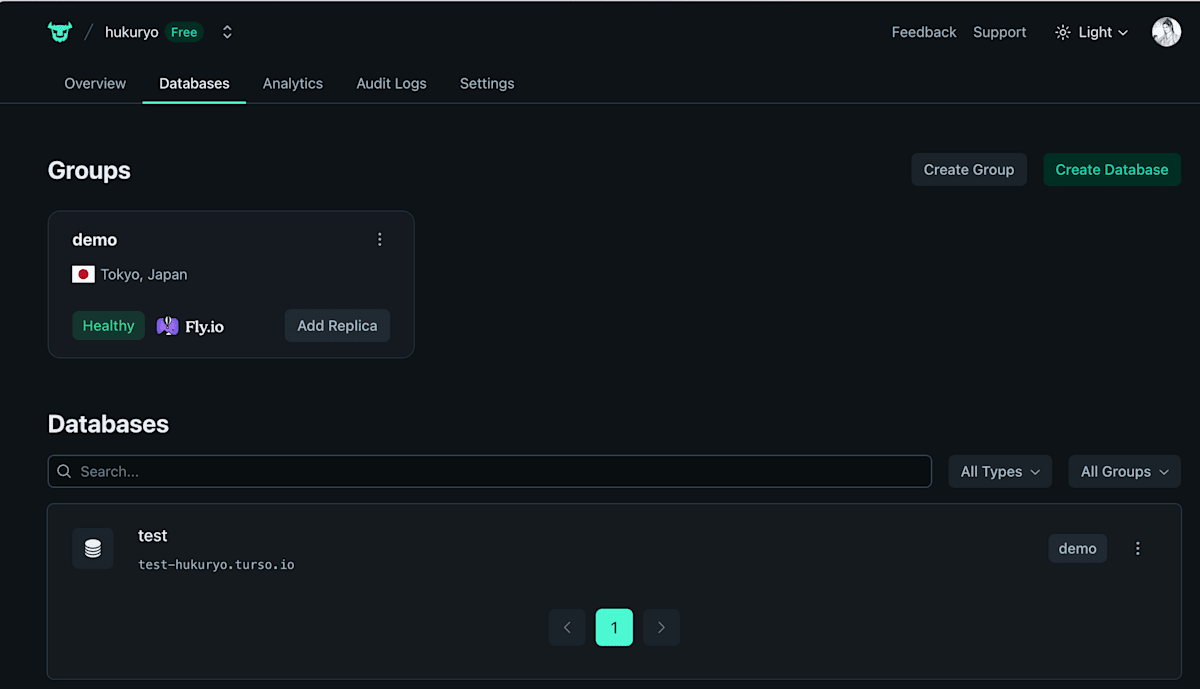Click the test database stack icon
The image size is (1200, 689).
[93, 548]
